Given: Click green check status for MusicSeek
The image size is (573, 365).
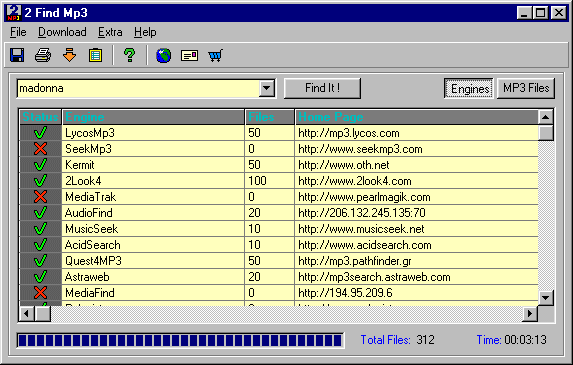Looking at the screenshot, I should (x=40, y=229).
